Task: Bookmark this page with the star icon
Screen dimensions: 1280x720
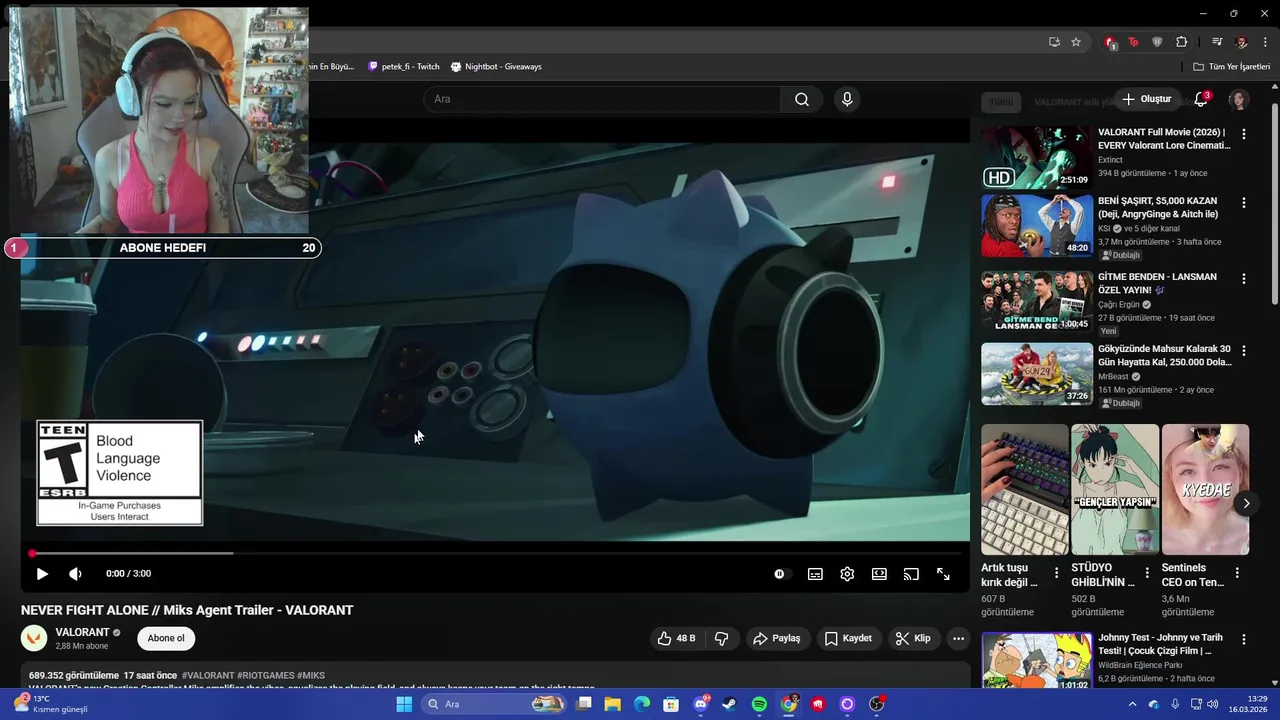Action: coord(1076,42)
